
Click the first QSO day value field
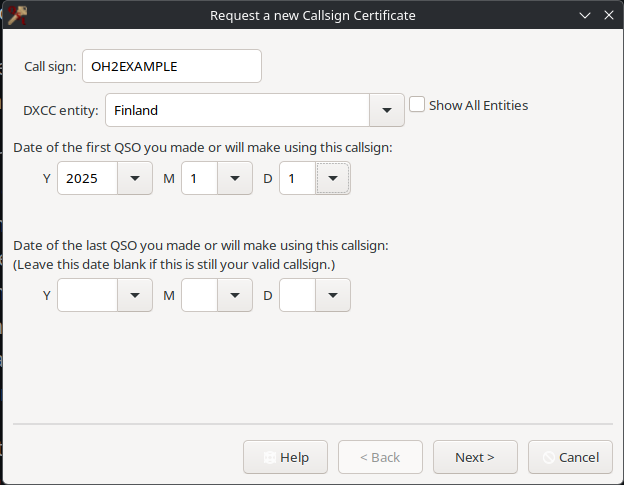(297, 179)
